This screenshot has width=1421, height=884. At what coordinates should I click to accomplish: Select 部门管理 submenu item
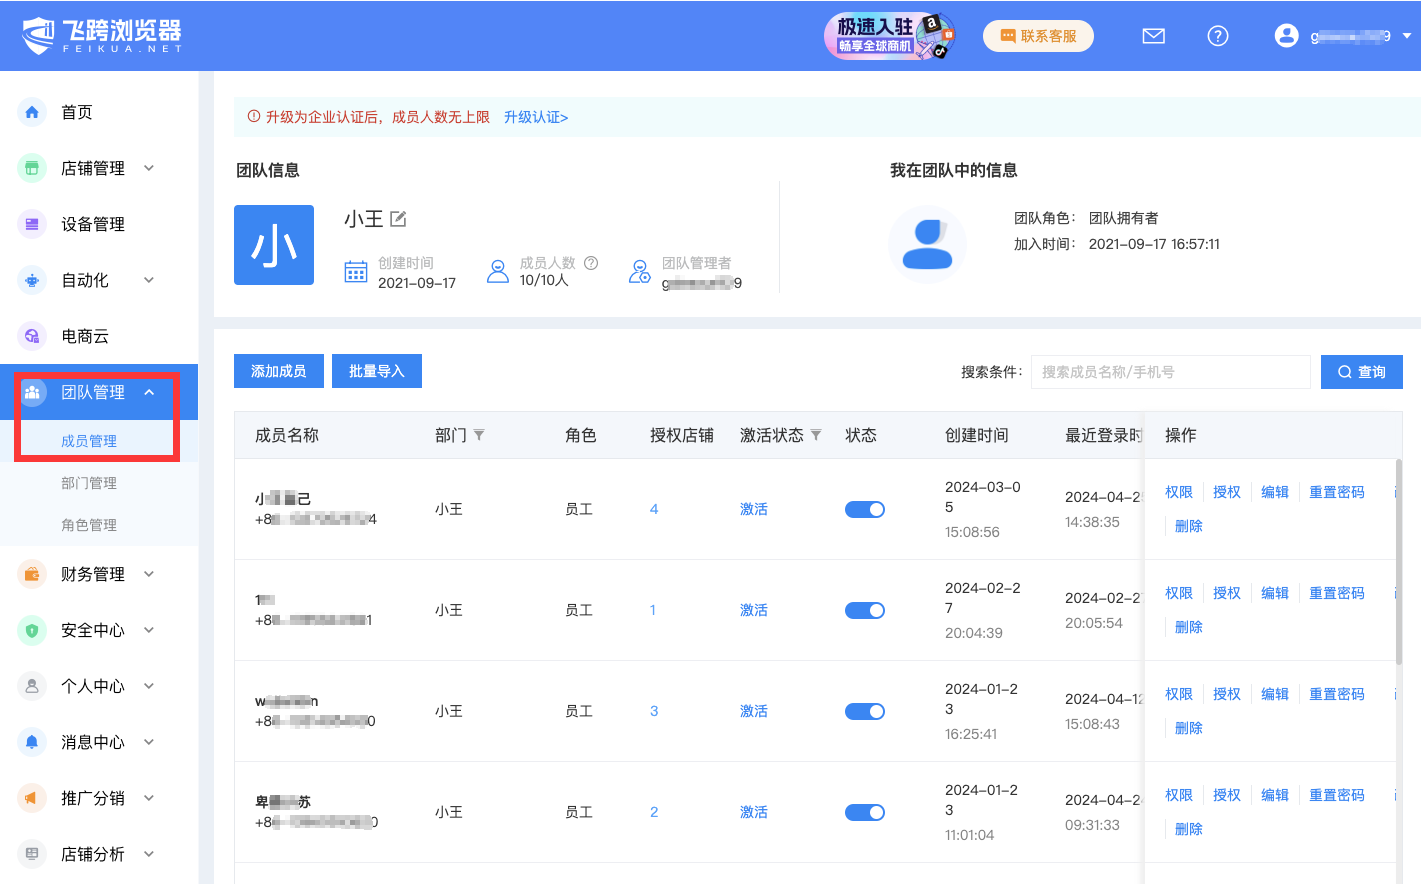click(89, 483)
